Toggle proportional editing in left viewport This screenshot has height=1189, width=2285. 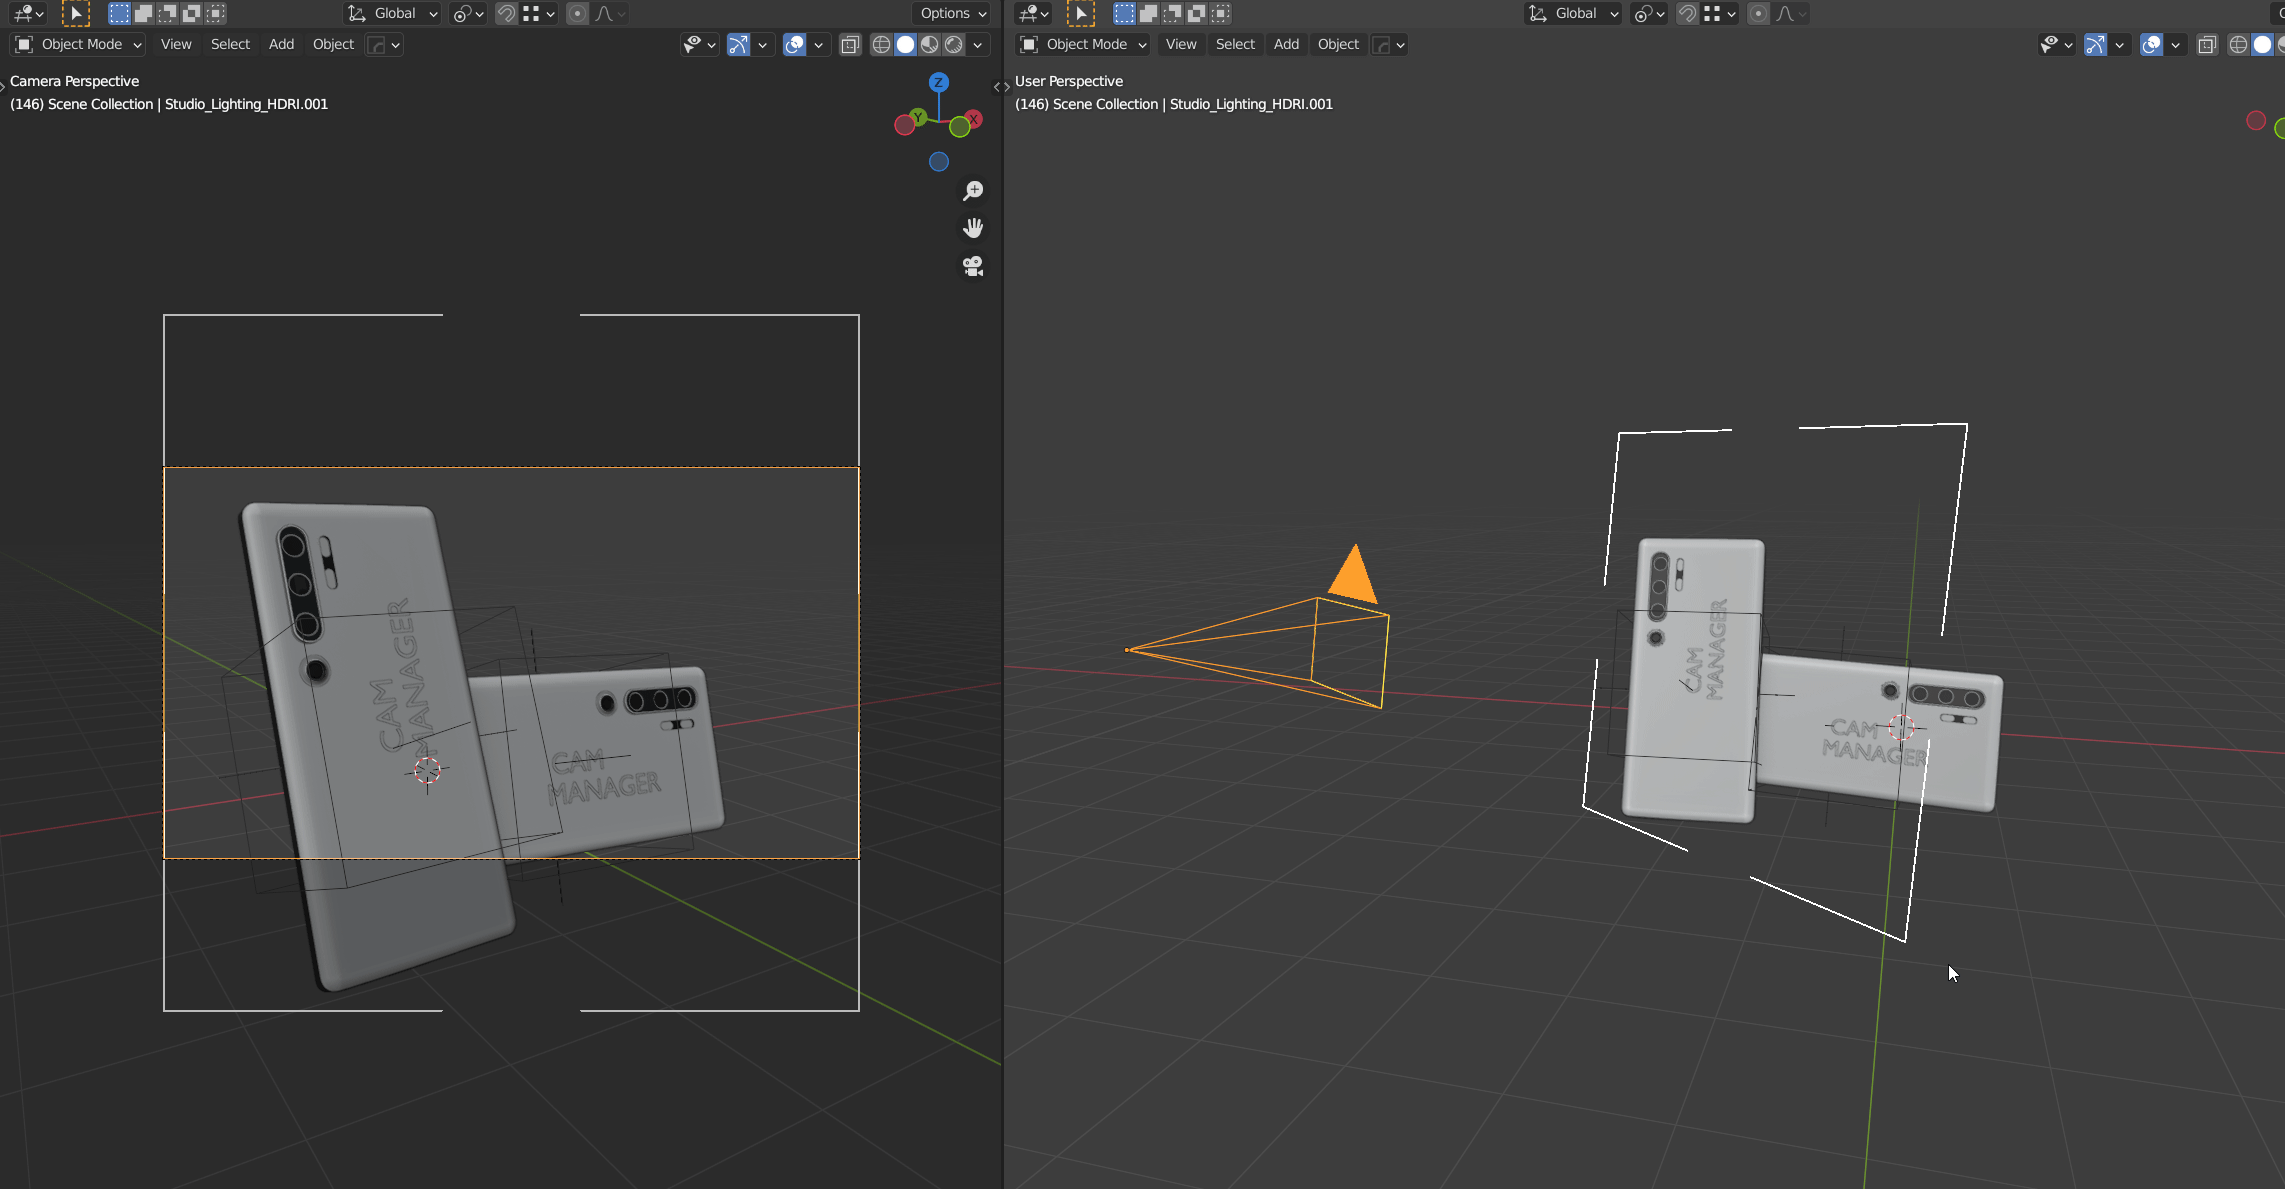pyautogui.click(x=577, y=13)
